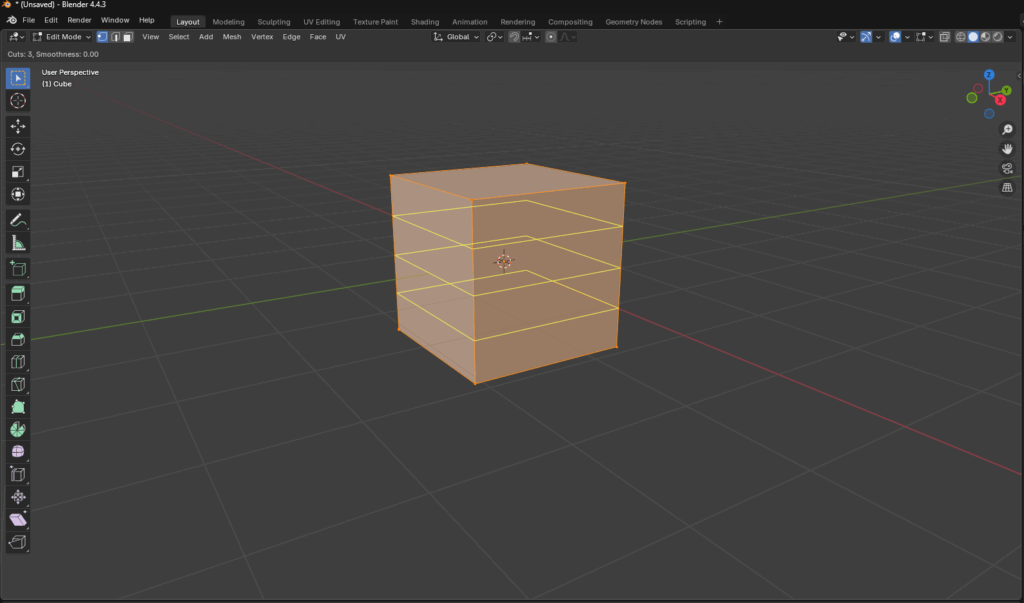1024x603 pixels.
Task: Activate the Transform tool
Action: [18, 195]
